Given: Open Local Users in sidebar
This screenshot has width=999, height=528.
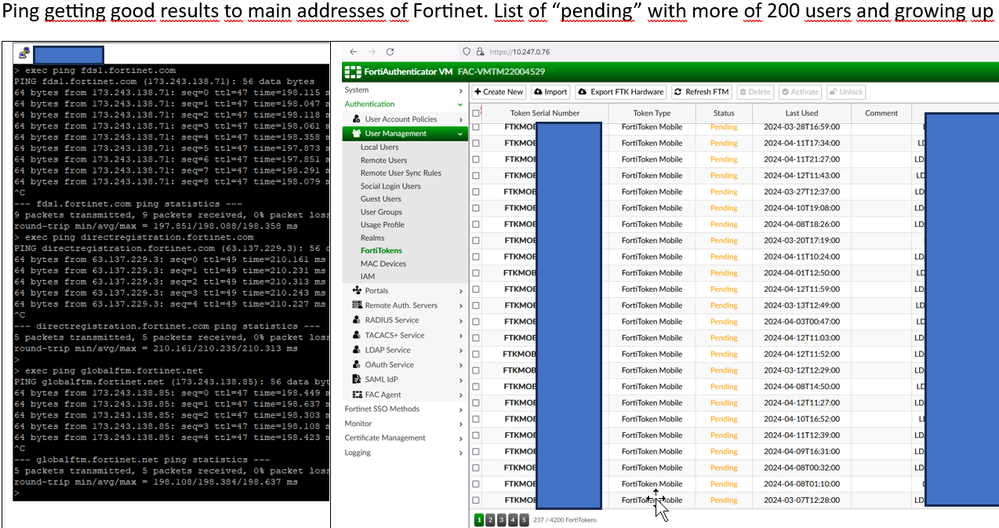Looking at the screenshot, I should tap(379, 147).
